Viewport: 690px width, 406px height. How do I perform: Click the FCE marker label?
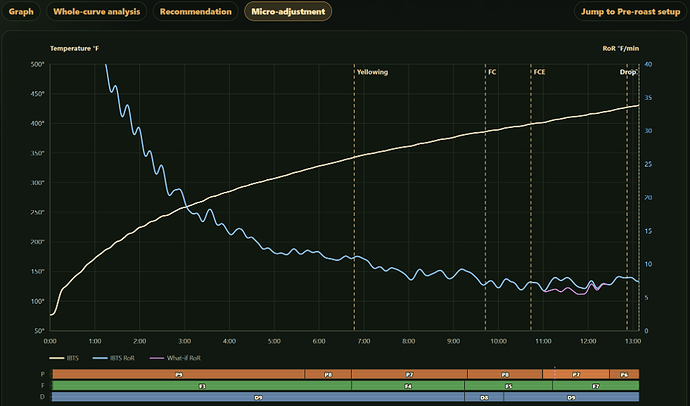click(x=539, y=72)
